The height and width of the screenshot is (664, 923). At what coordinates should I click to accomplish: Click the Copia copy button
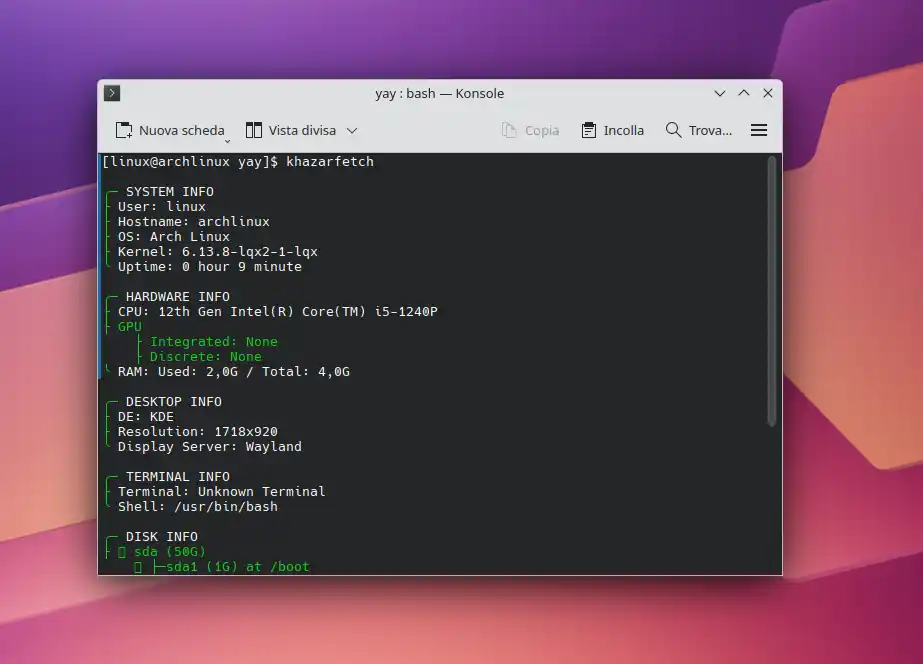click(530, 130)
